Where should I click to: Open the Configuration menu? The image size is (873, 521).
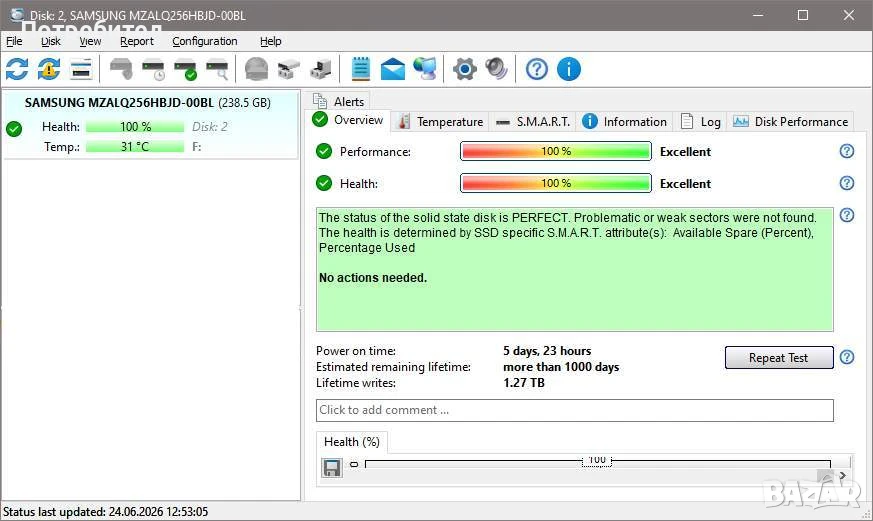click(x=204, y=41)
